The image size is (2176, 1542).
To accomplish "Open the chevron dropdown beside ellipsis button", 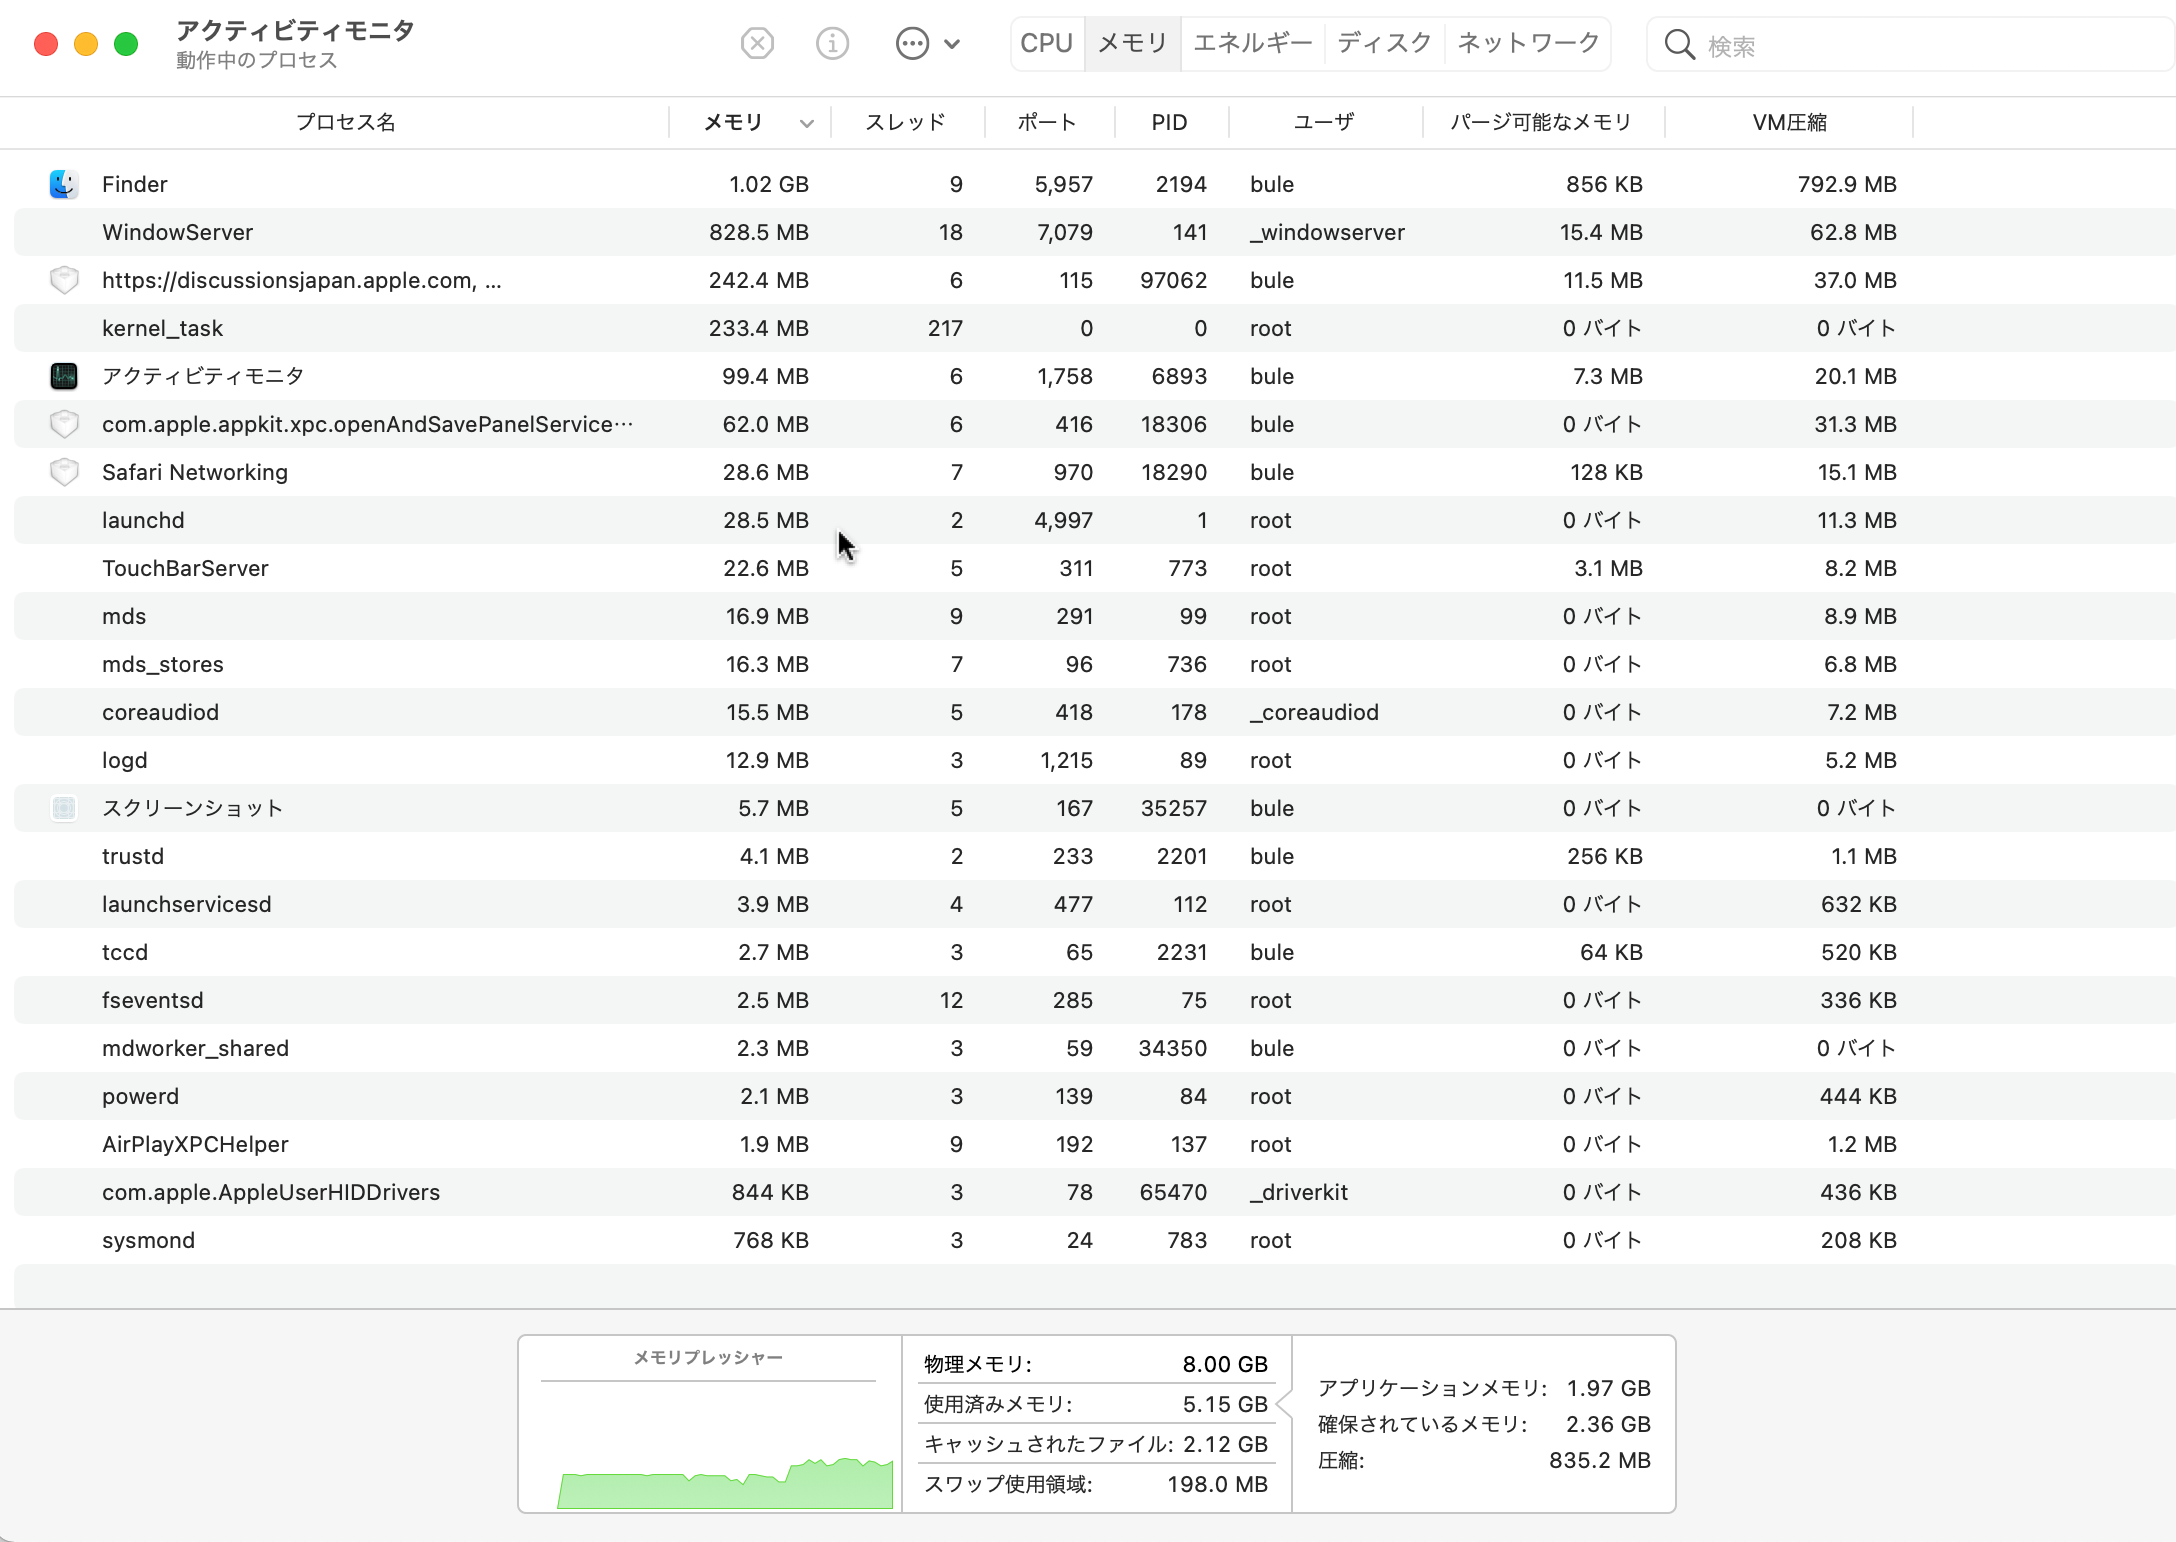I will point(952,44).
